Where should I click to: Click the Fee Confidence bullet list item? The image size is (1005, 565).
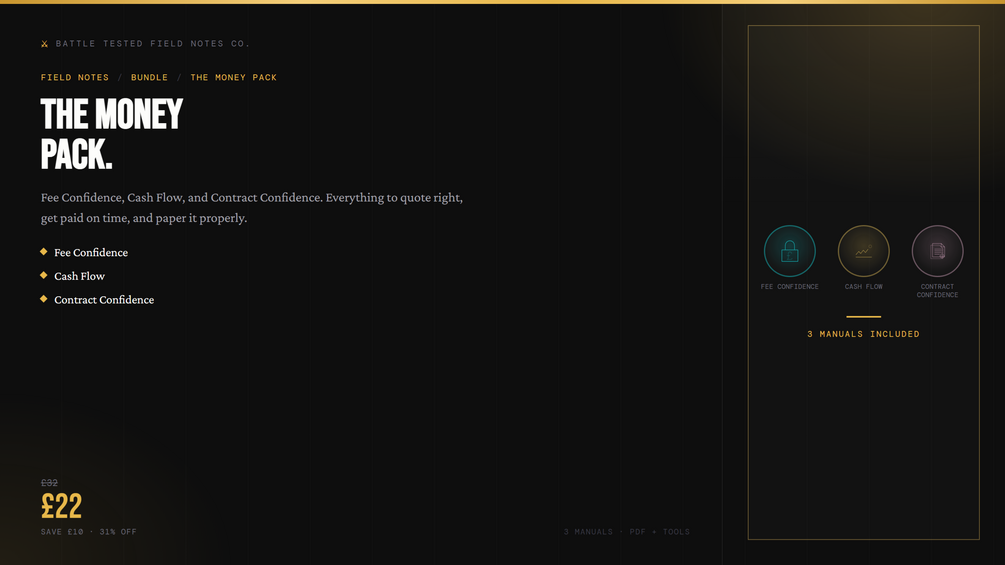point(84,252)
